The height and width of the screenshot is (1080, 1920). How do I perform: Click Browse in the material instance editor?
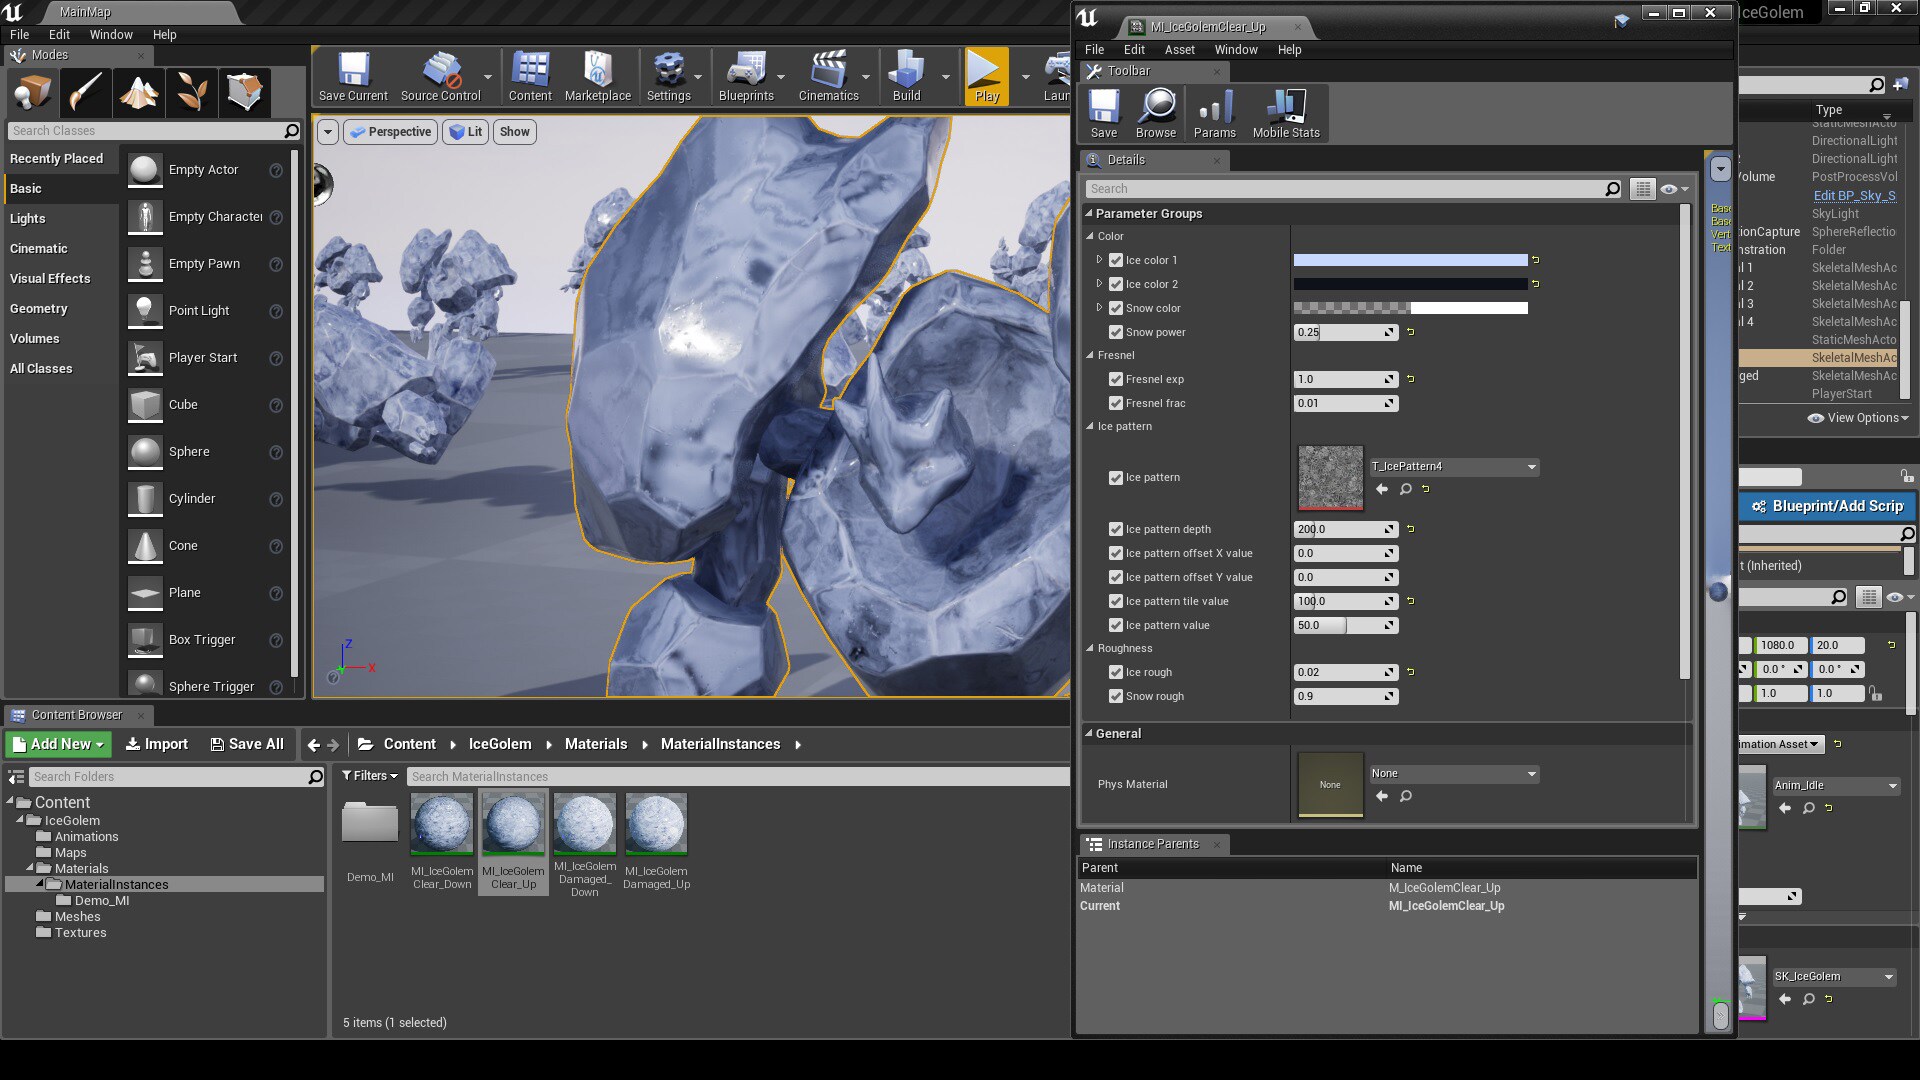(1156, 112)
